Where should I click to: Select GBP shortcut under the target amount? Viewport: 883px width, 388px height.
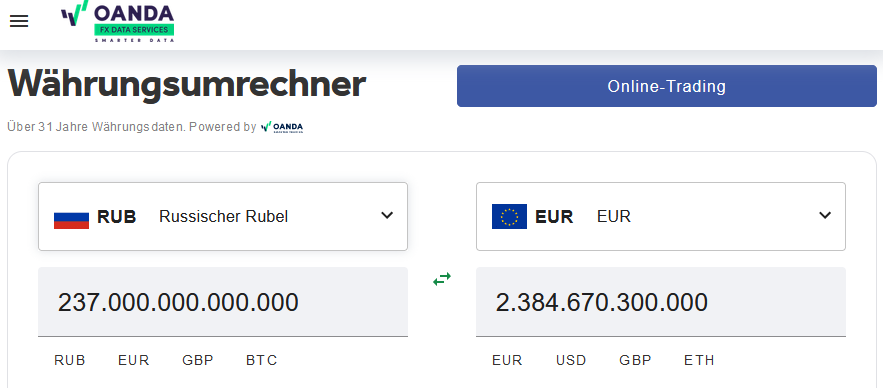pos(635,360)
